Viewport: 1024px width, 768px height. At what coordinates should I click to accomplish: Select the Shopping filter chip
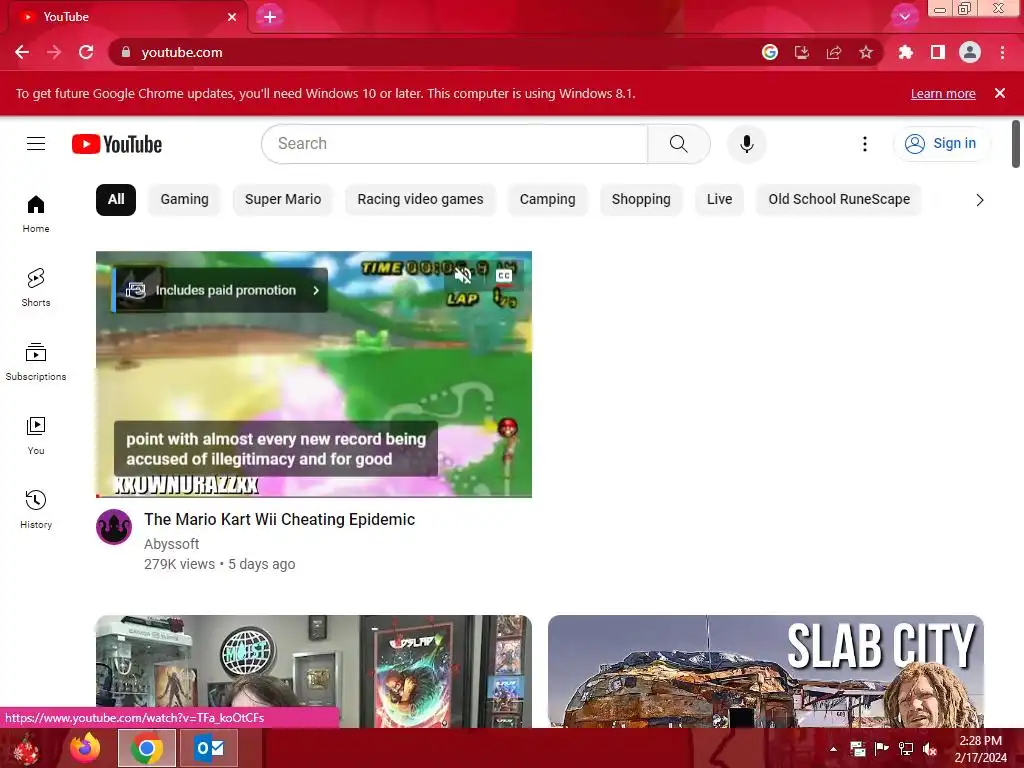point(641,200)
